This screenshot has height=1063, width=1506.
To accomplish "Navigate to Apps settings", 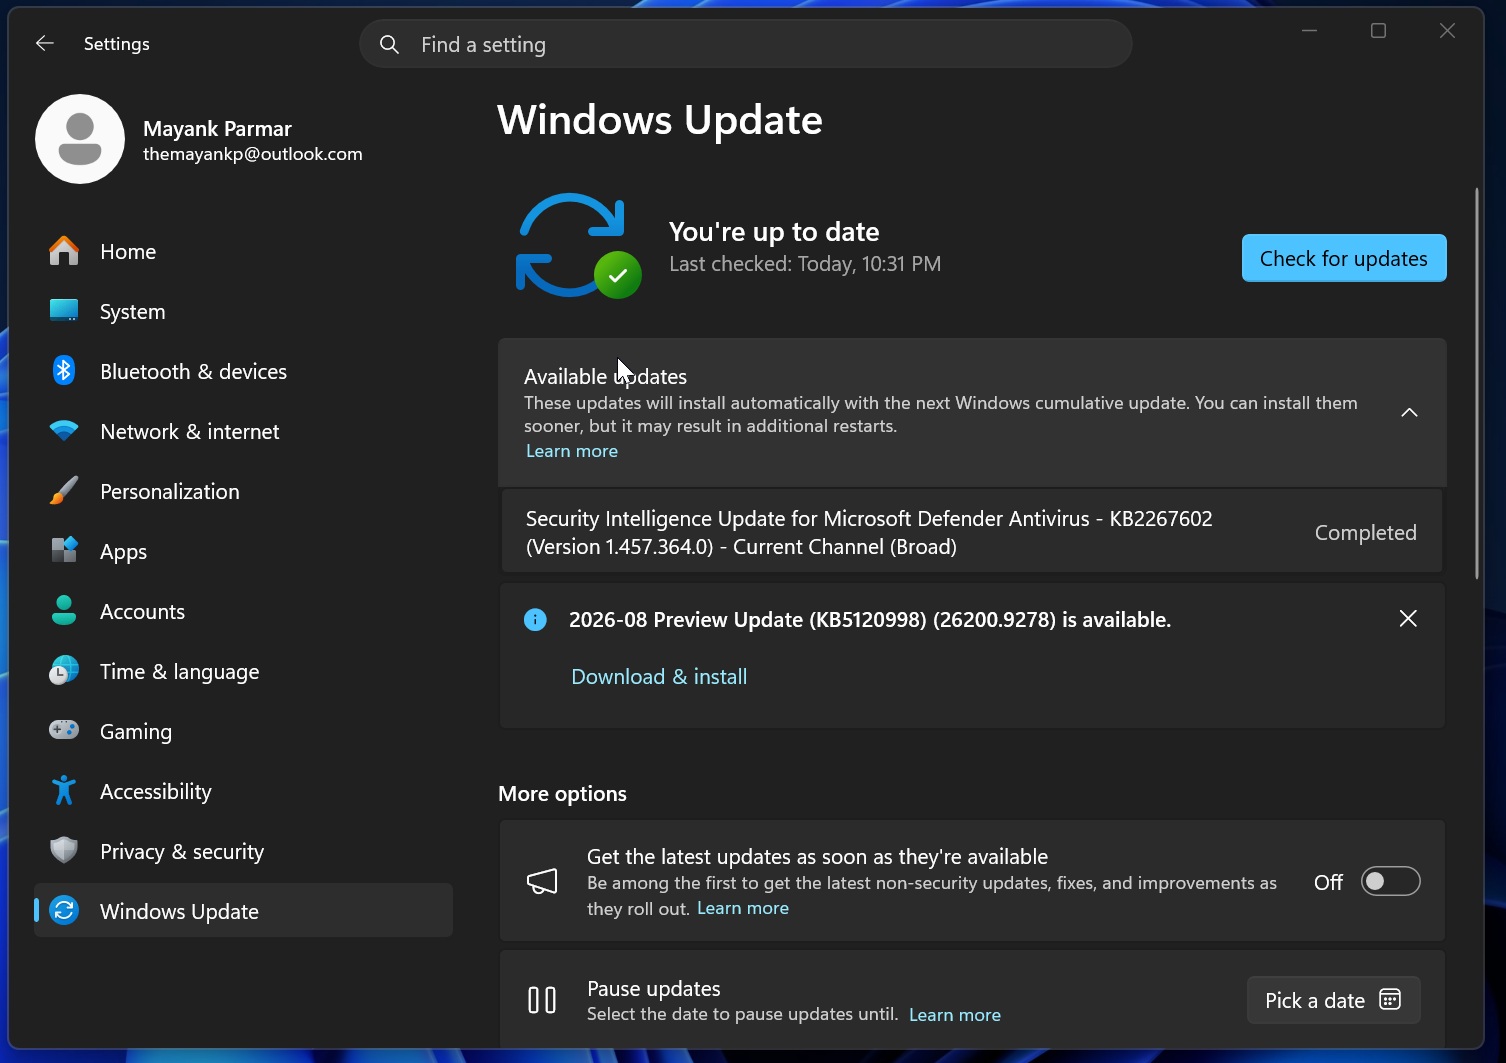I will click(243, 551).
